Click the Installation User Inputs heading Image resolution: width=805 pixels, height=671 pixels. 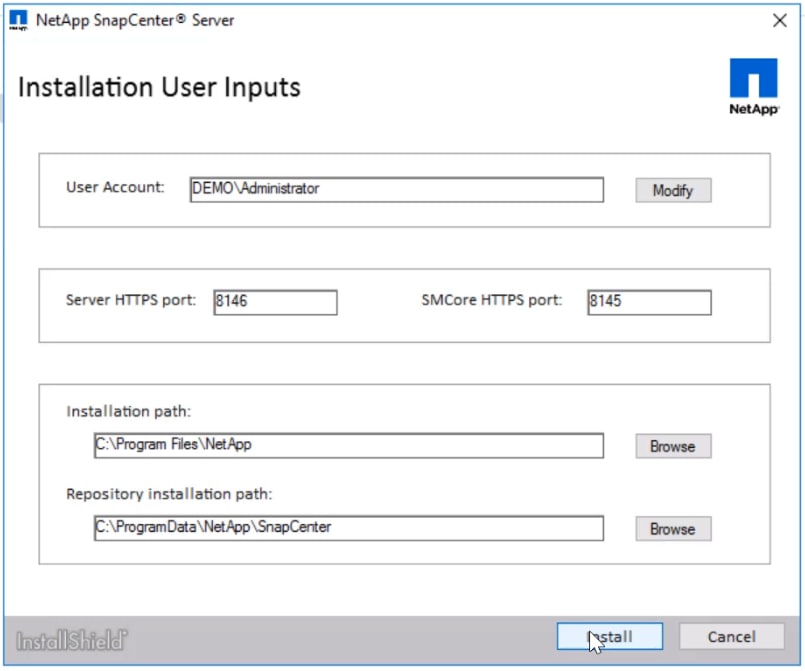[159, 87]
